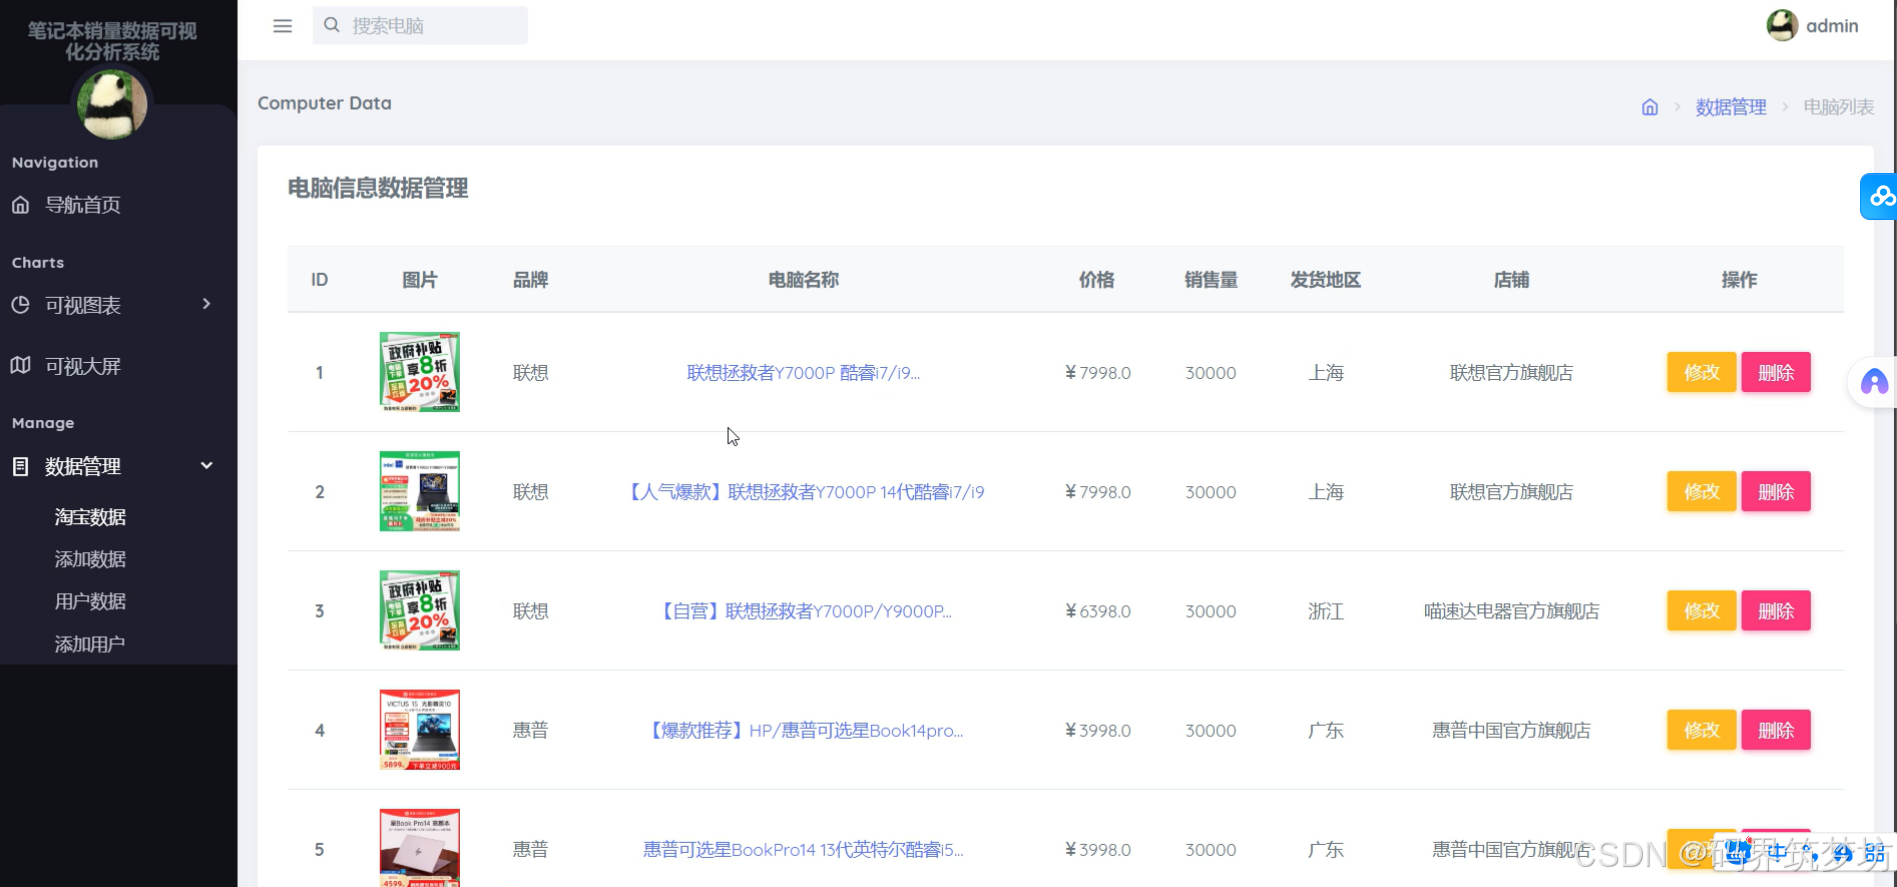Follow the 数据管理 breadcrumb link
The height and width of the screenshot is (887, 1897).
[x=1731, y=107]
